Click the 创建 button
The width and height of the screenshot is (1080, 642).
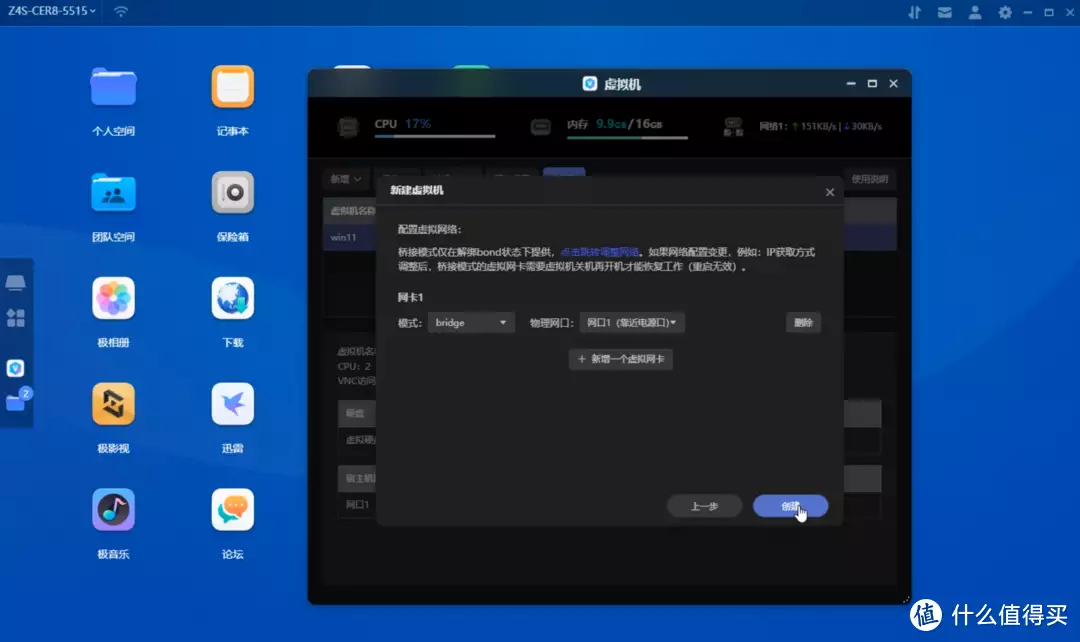coord(791,506)
